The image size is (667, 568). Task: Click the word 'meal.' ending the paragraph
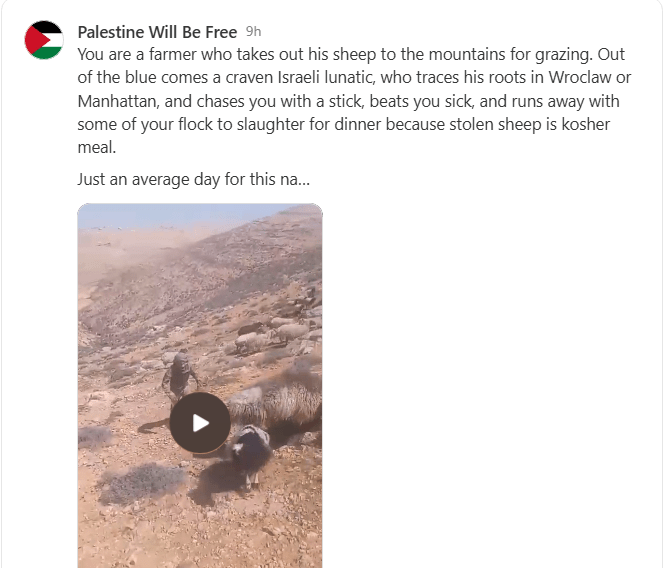tap(97, 147)
